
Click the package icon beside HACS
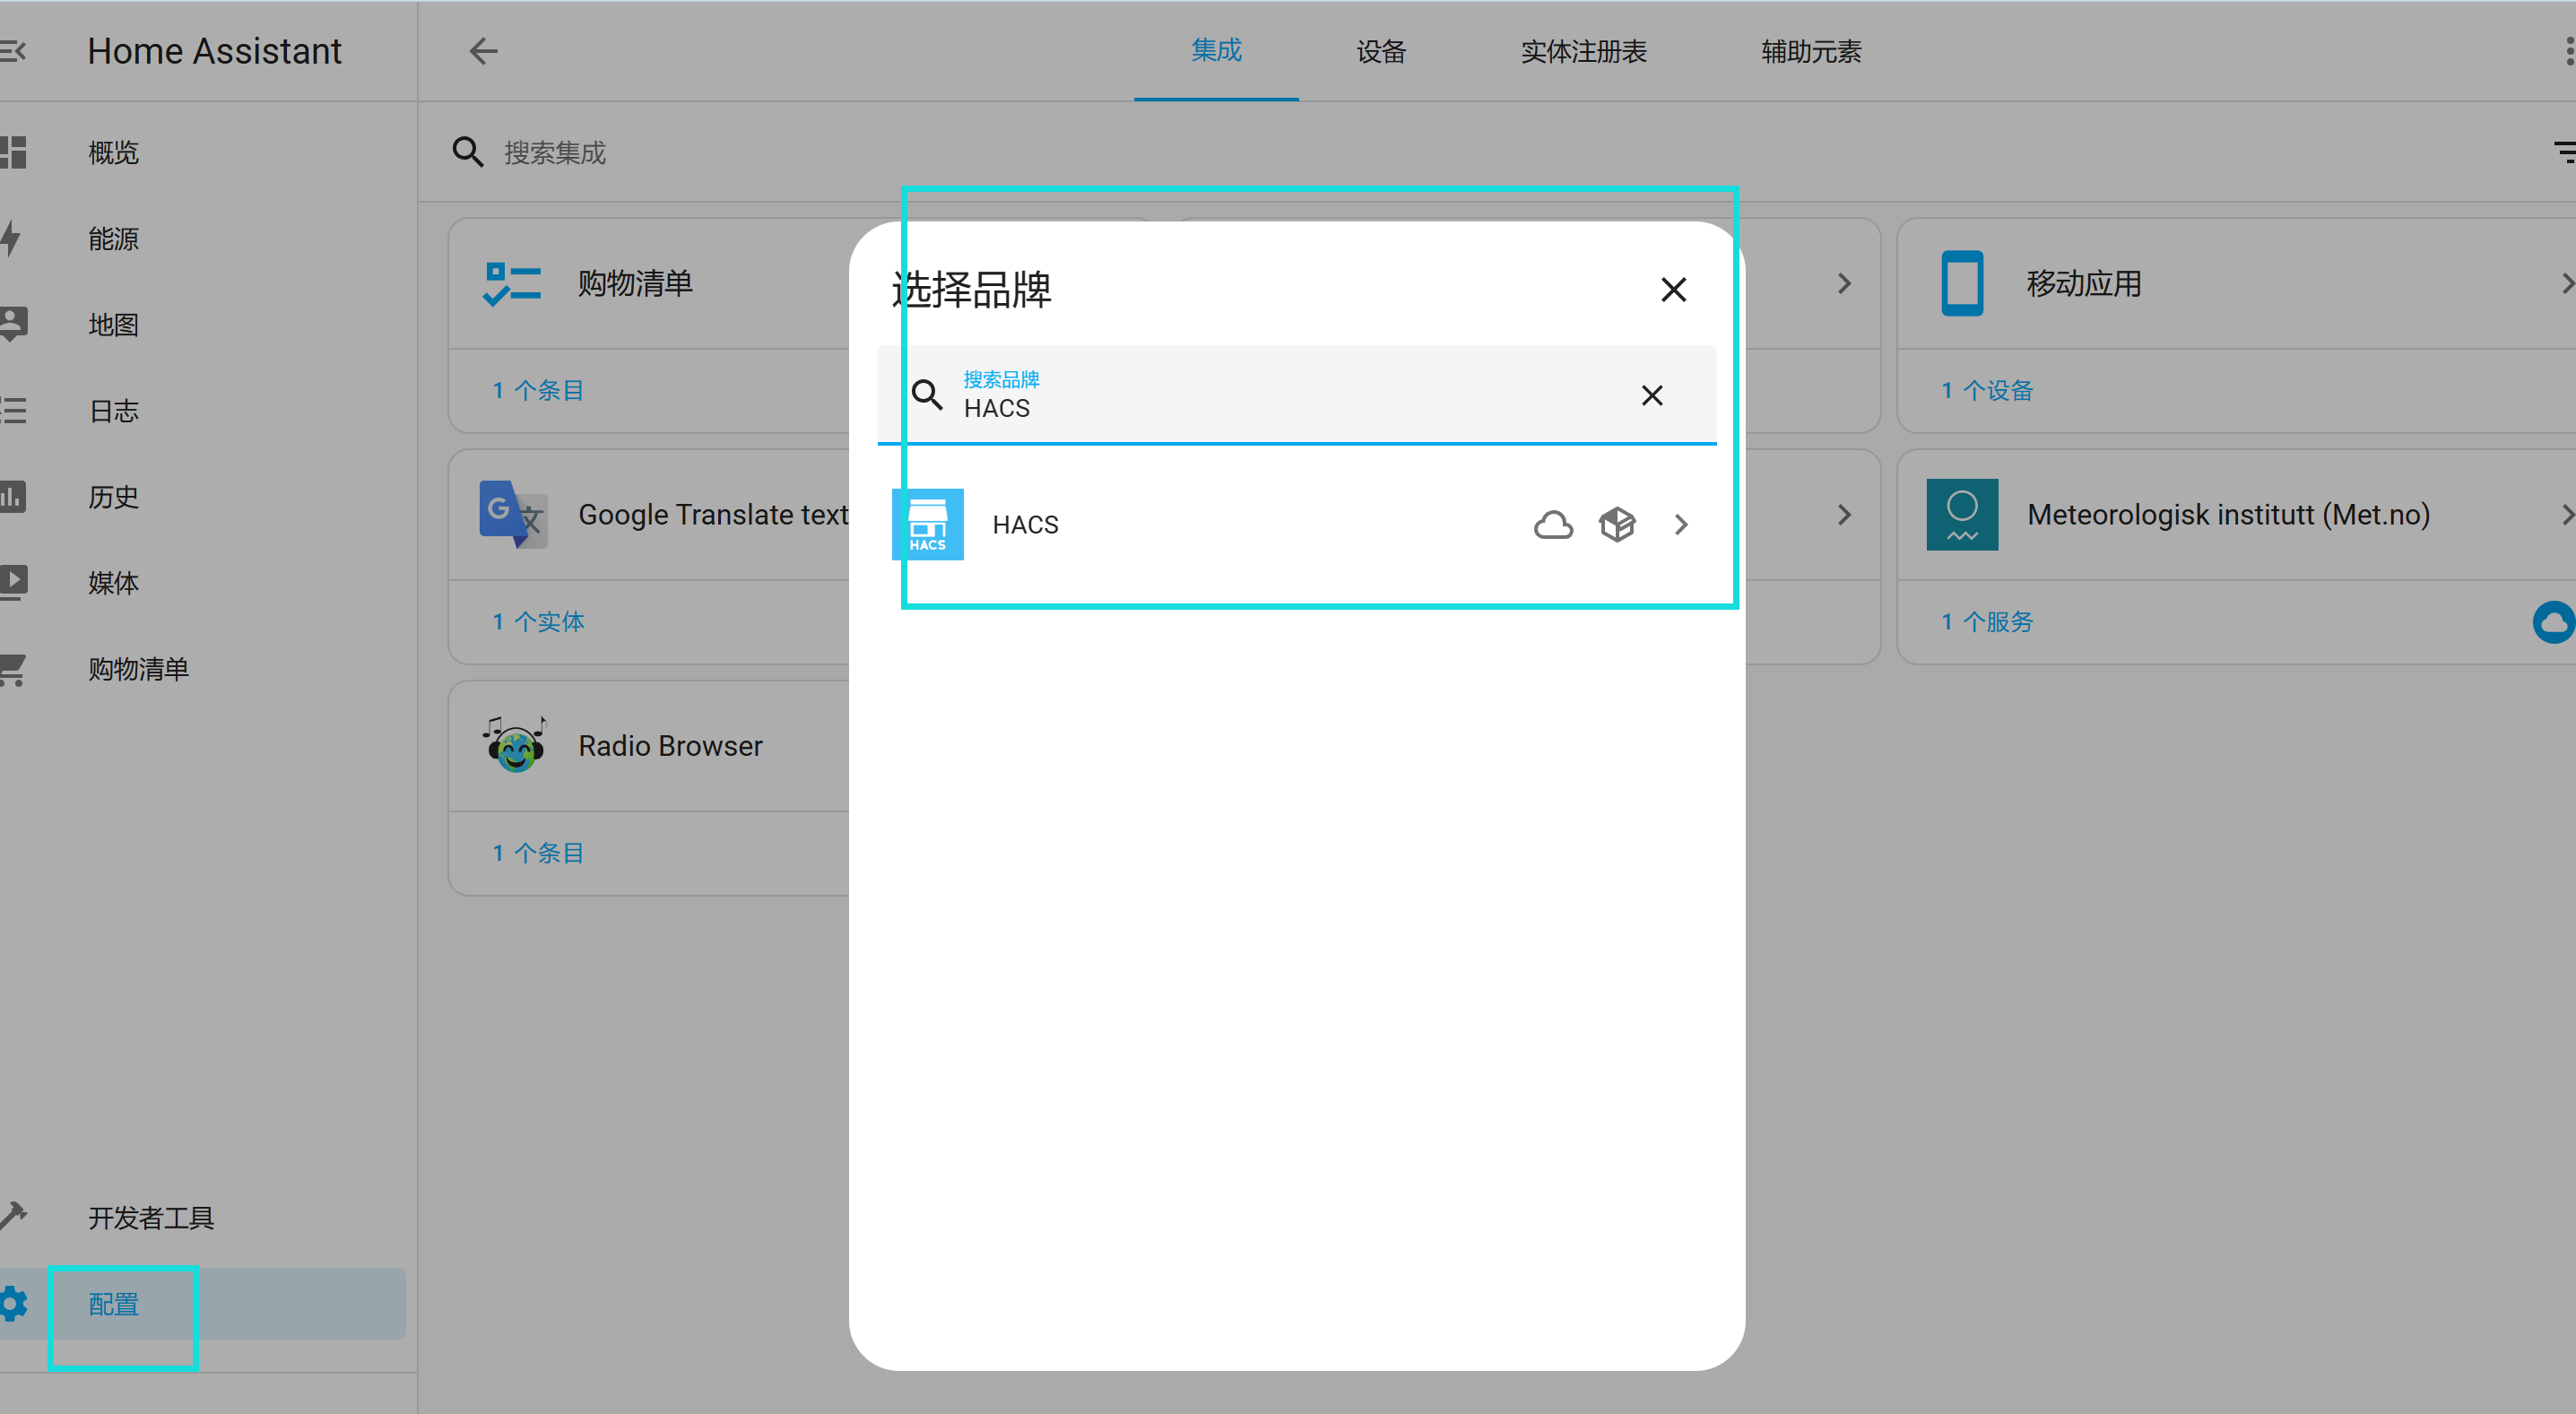pos(1617,524)
